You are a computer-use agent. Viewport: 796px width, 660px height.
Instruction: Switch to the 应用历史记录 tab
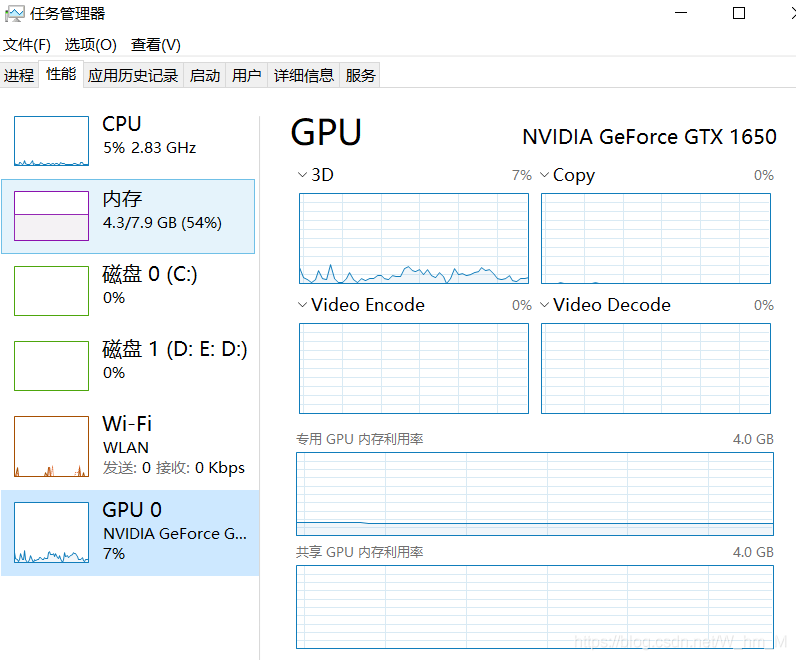coord(133,76)
